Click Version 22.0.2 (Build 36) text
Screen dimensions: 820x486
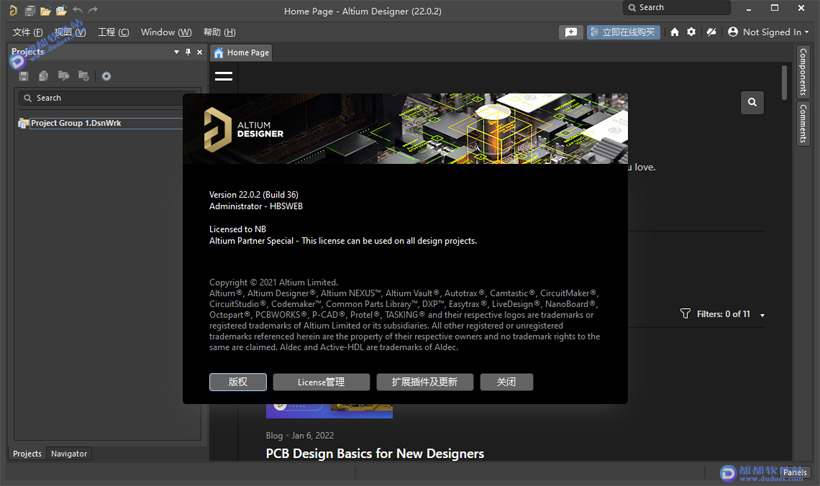pos(254,195)
